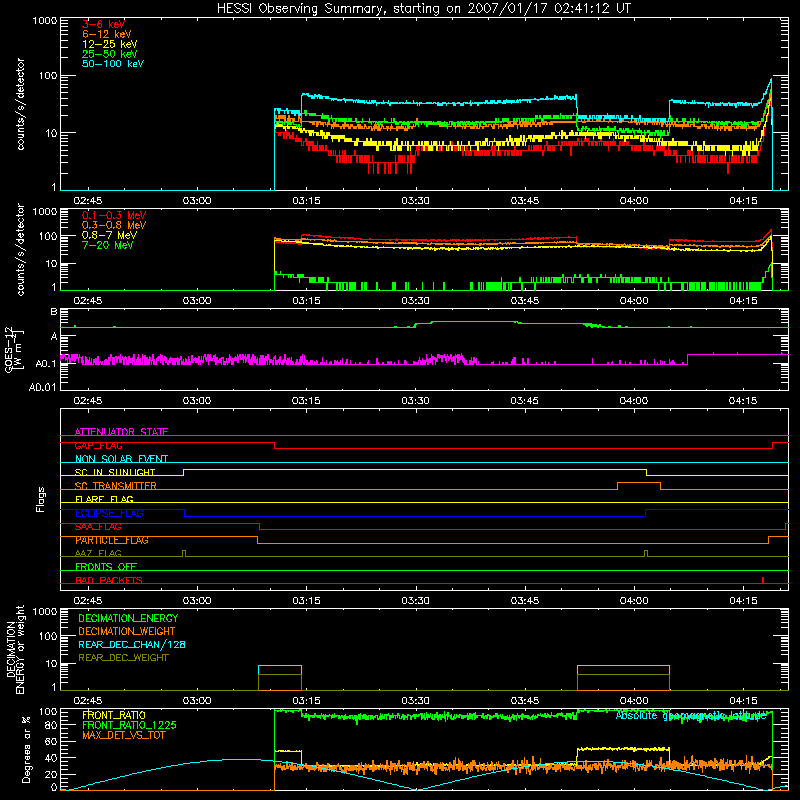Click the 03:30 tick label under the Flags panel
Image resolution: width=800 pixels, height=800 pixels.
pos(415,601)
